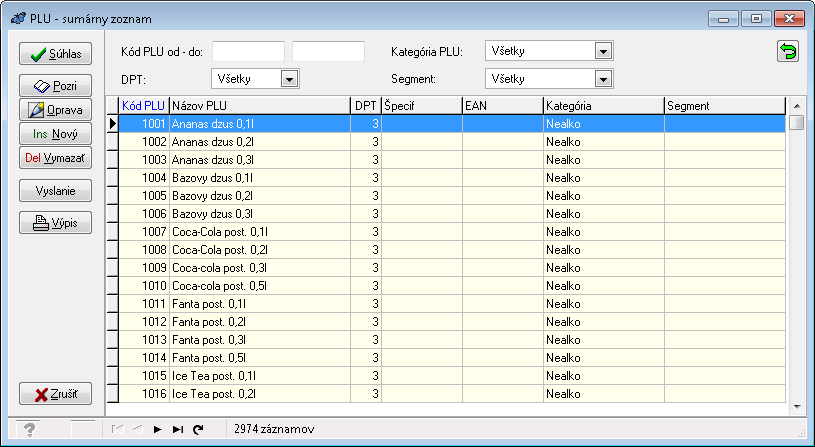815x447 pixels.
Task: Click PLU code cell 1010
Action: [x=144, y=286]
